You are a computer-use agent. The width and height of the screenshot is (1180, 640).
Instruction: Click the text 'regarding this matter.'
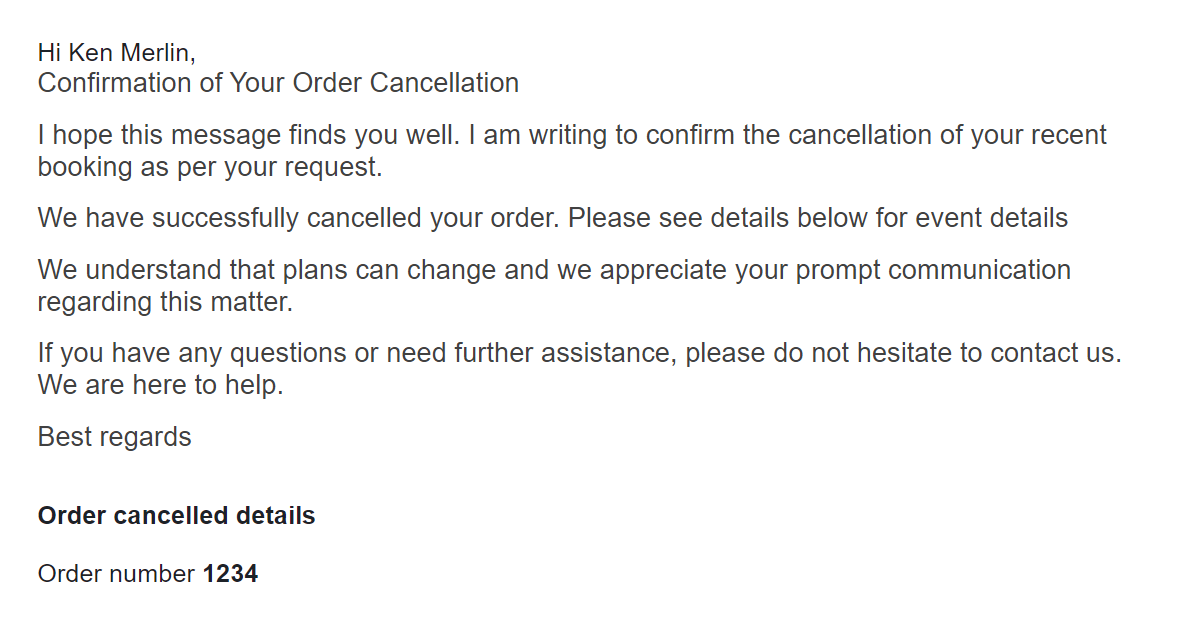point(165,302)
